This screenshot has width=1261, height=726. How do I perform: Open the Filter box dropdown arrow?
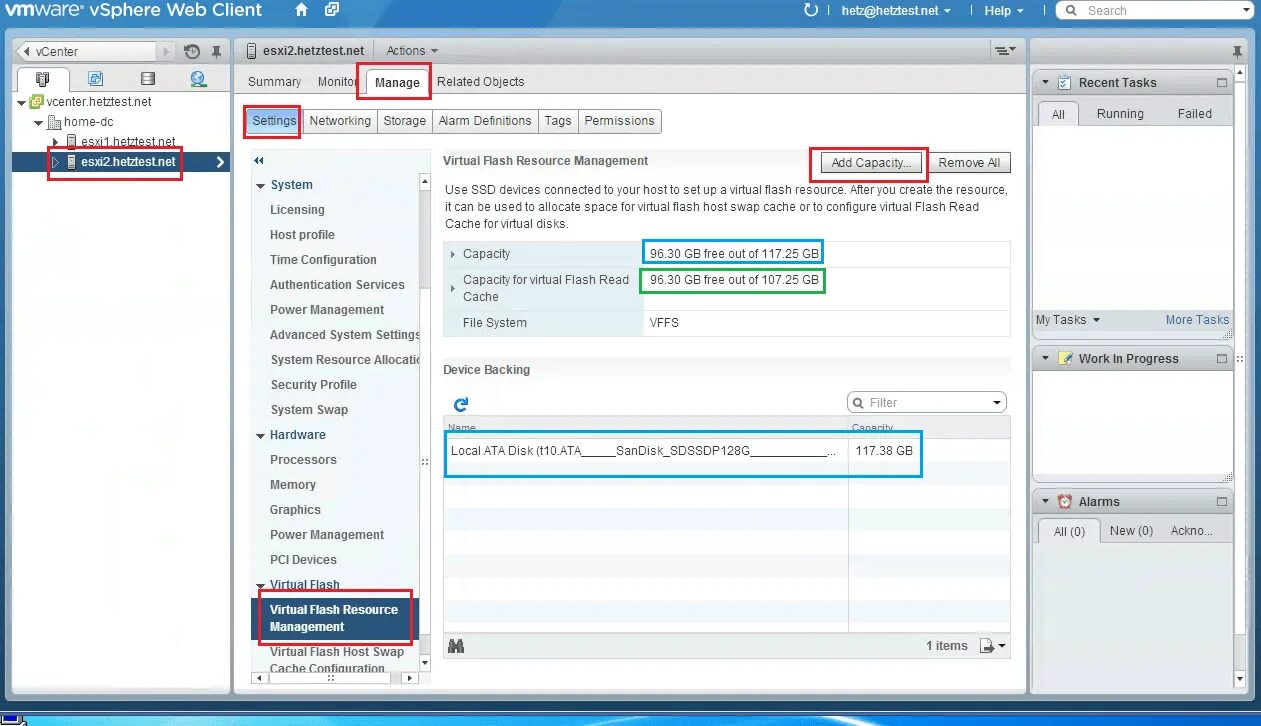pyautogui.click(x=997, y=403)
